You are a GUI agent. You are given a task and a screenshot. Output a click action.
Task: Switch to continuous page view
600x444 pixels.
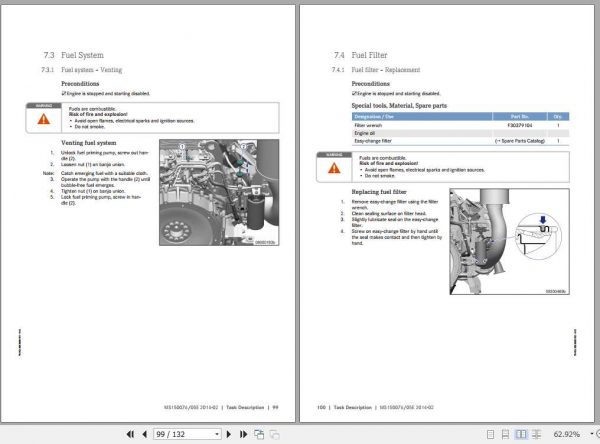pos(505,434)
